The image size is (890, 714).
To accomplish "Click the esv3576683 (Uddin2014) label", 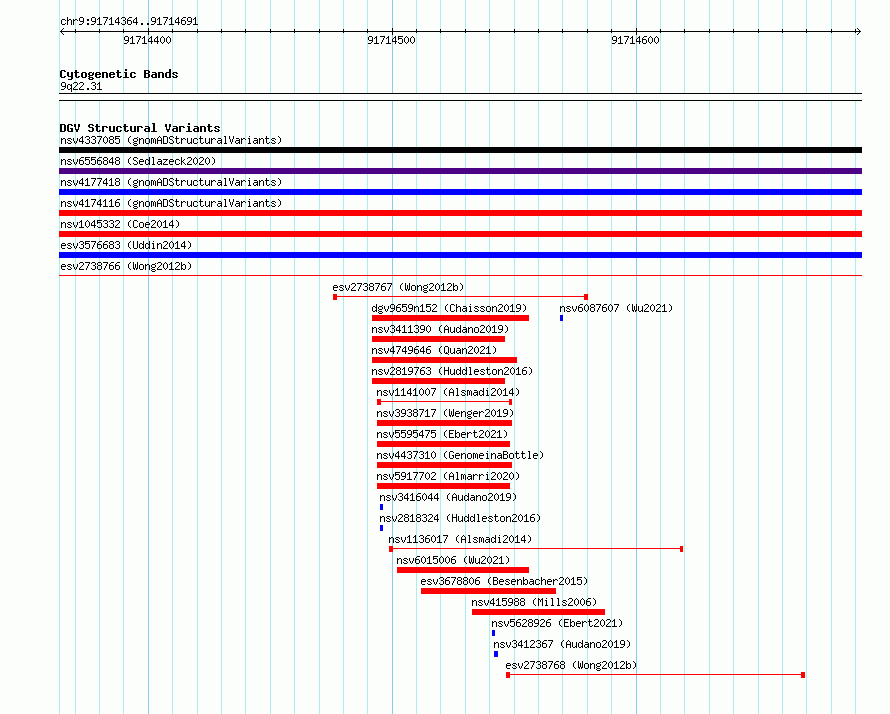I will 126,245.
